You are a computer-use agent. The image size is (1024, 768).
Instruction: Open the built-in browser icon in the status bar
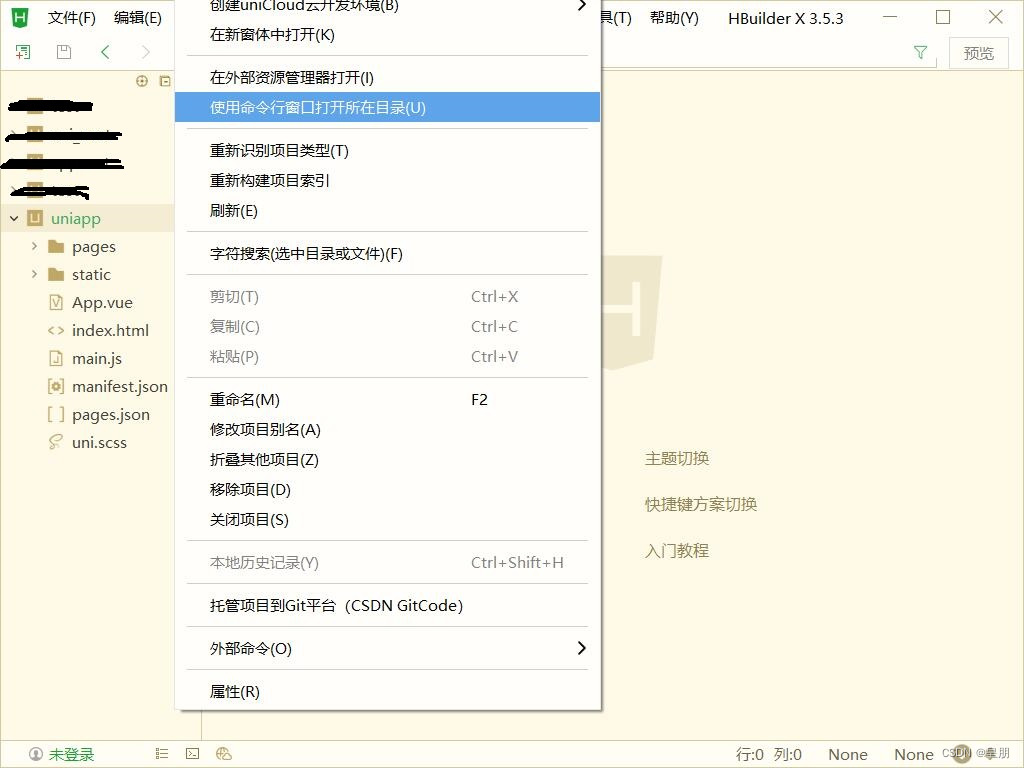[224, 753]
